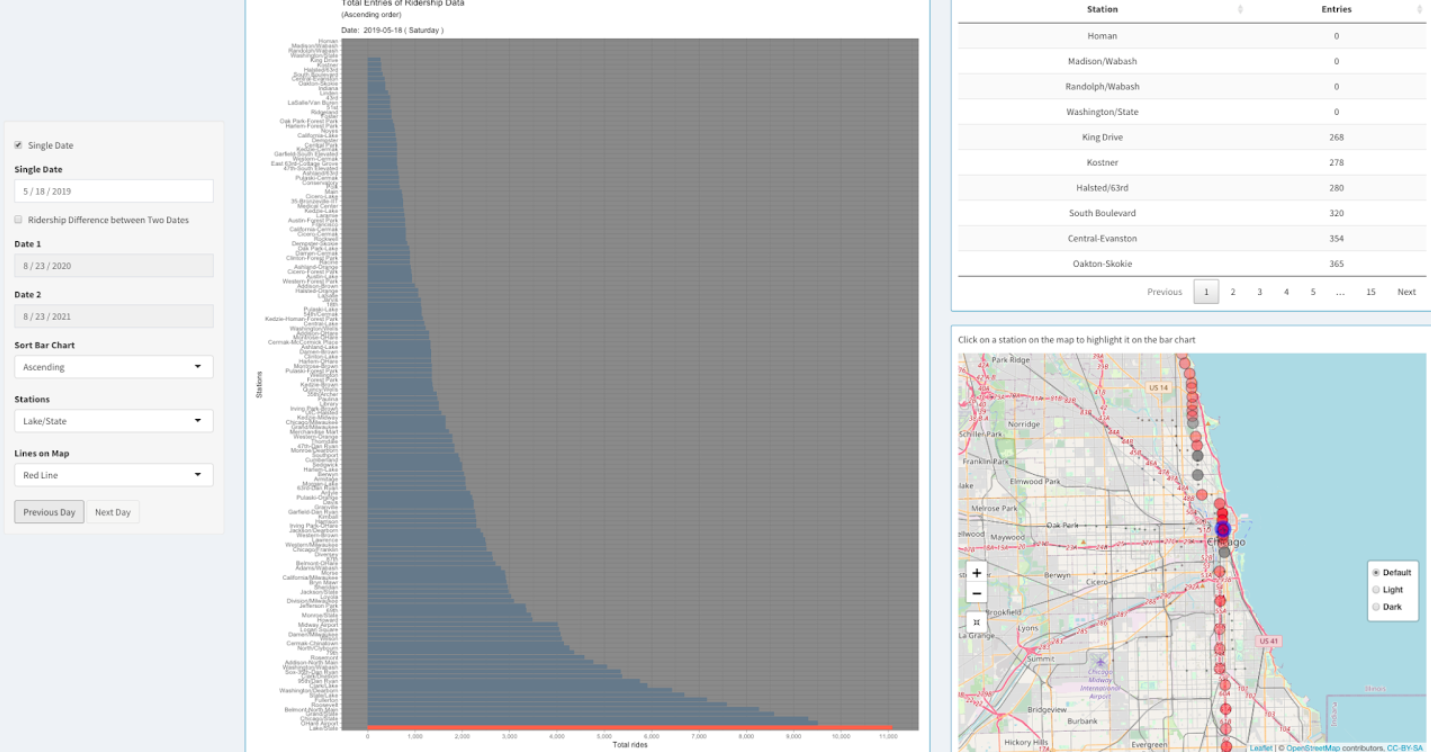Image resolution: width=1431 pixels, height=752 pixels.
Task: Zoom in on the map
Action: click(x=977, y=573)
